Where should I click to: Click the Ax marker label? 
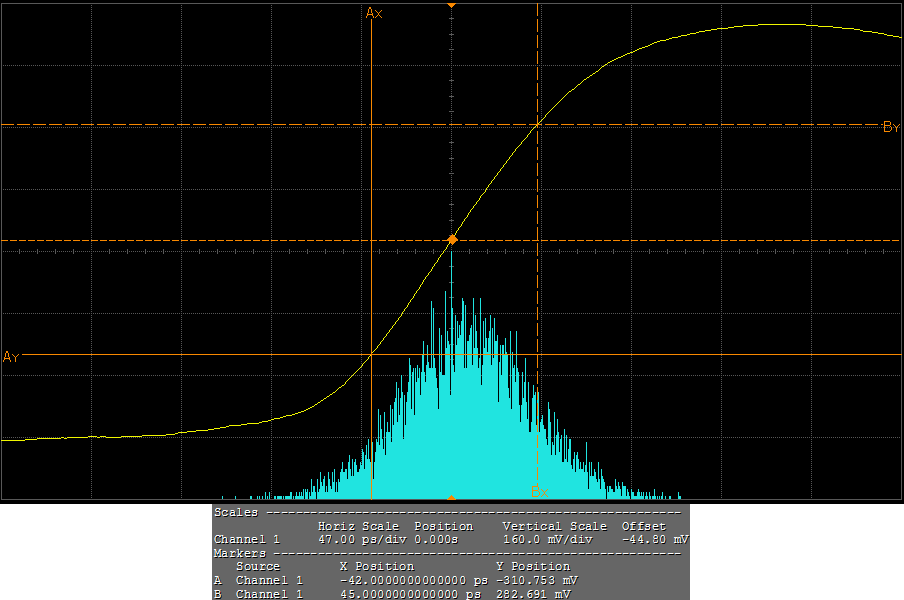[374, 13]
